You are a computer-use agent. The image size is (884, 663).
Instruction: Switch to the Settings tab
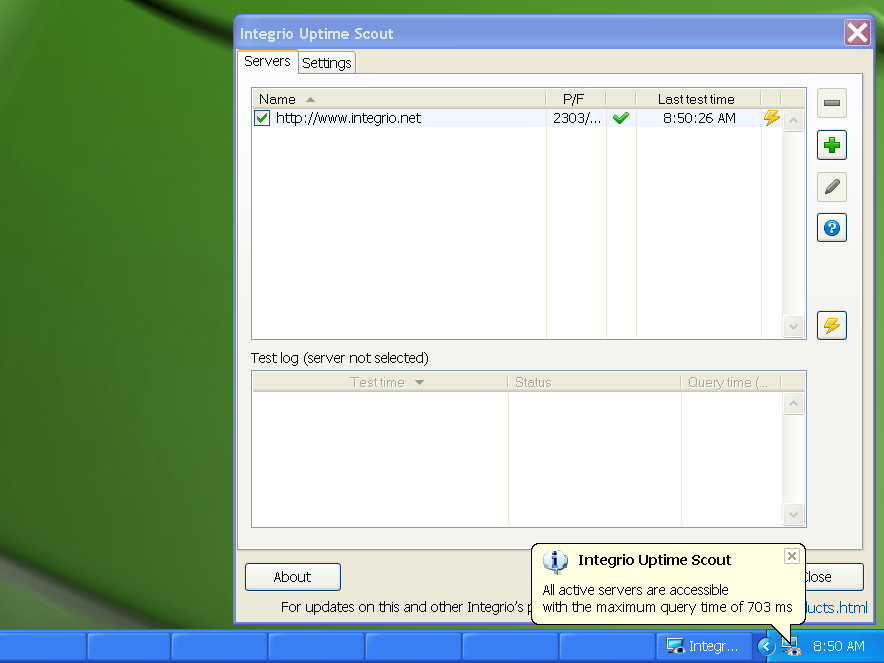(x=326, y=62)
